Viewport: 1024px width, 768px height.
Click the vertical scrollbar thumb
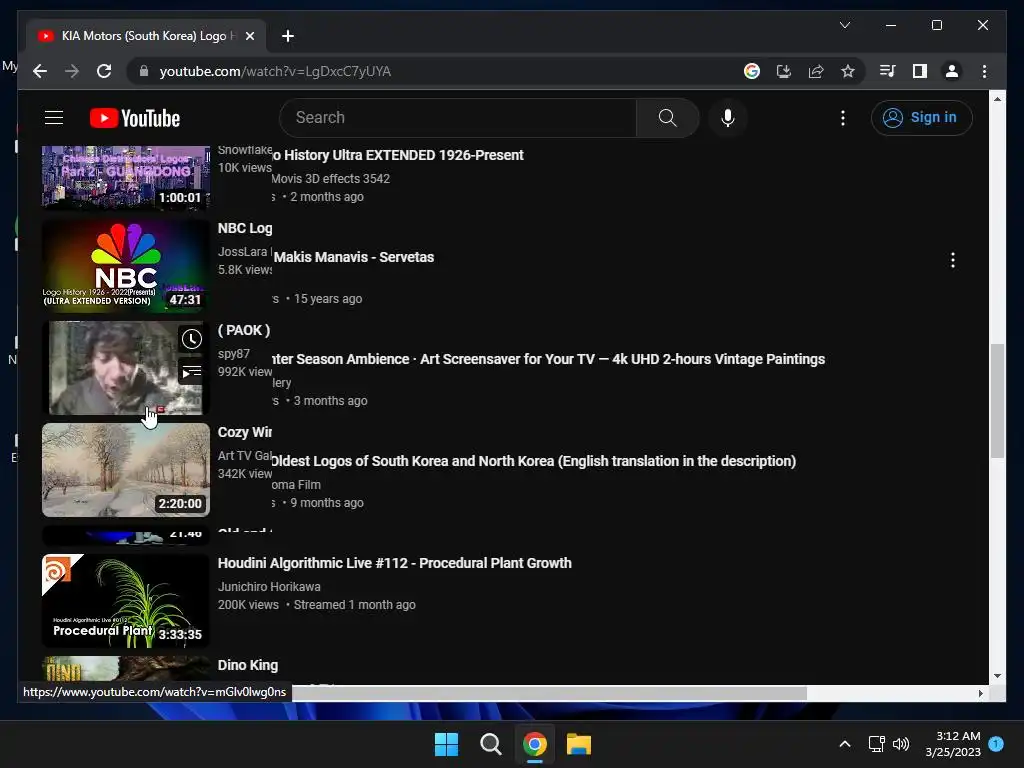coord(997,401)
